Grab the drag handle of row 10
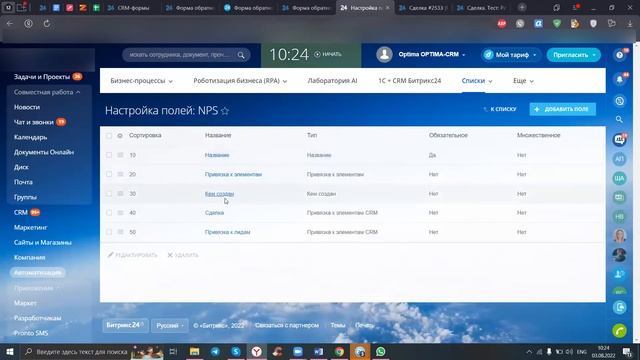 (120, 155)
